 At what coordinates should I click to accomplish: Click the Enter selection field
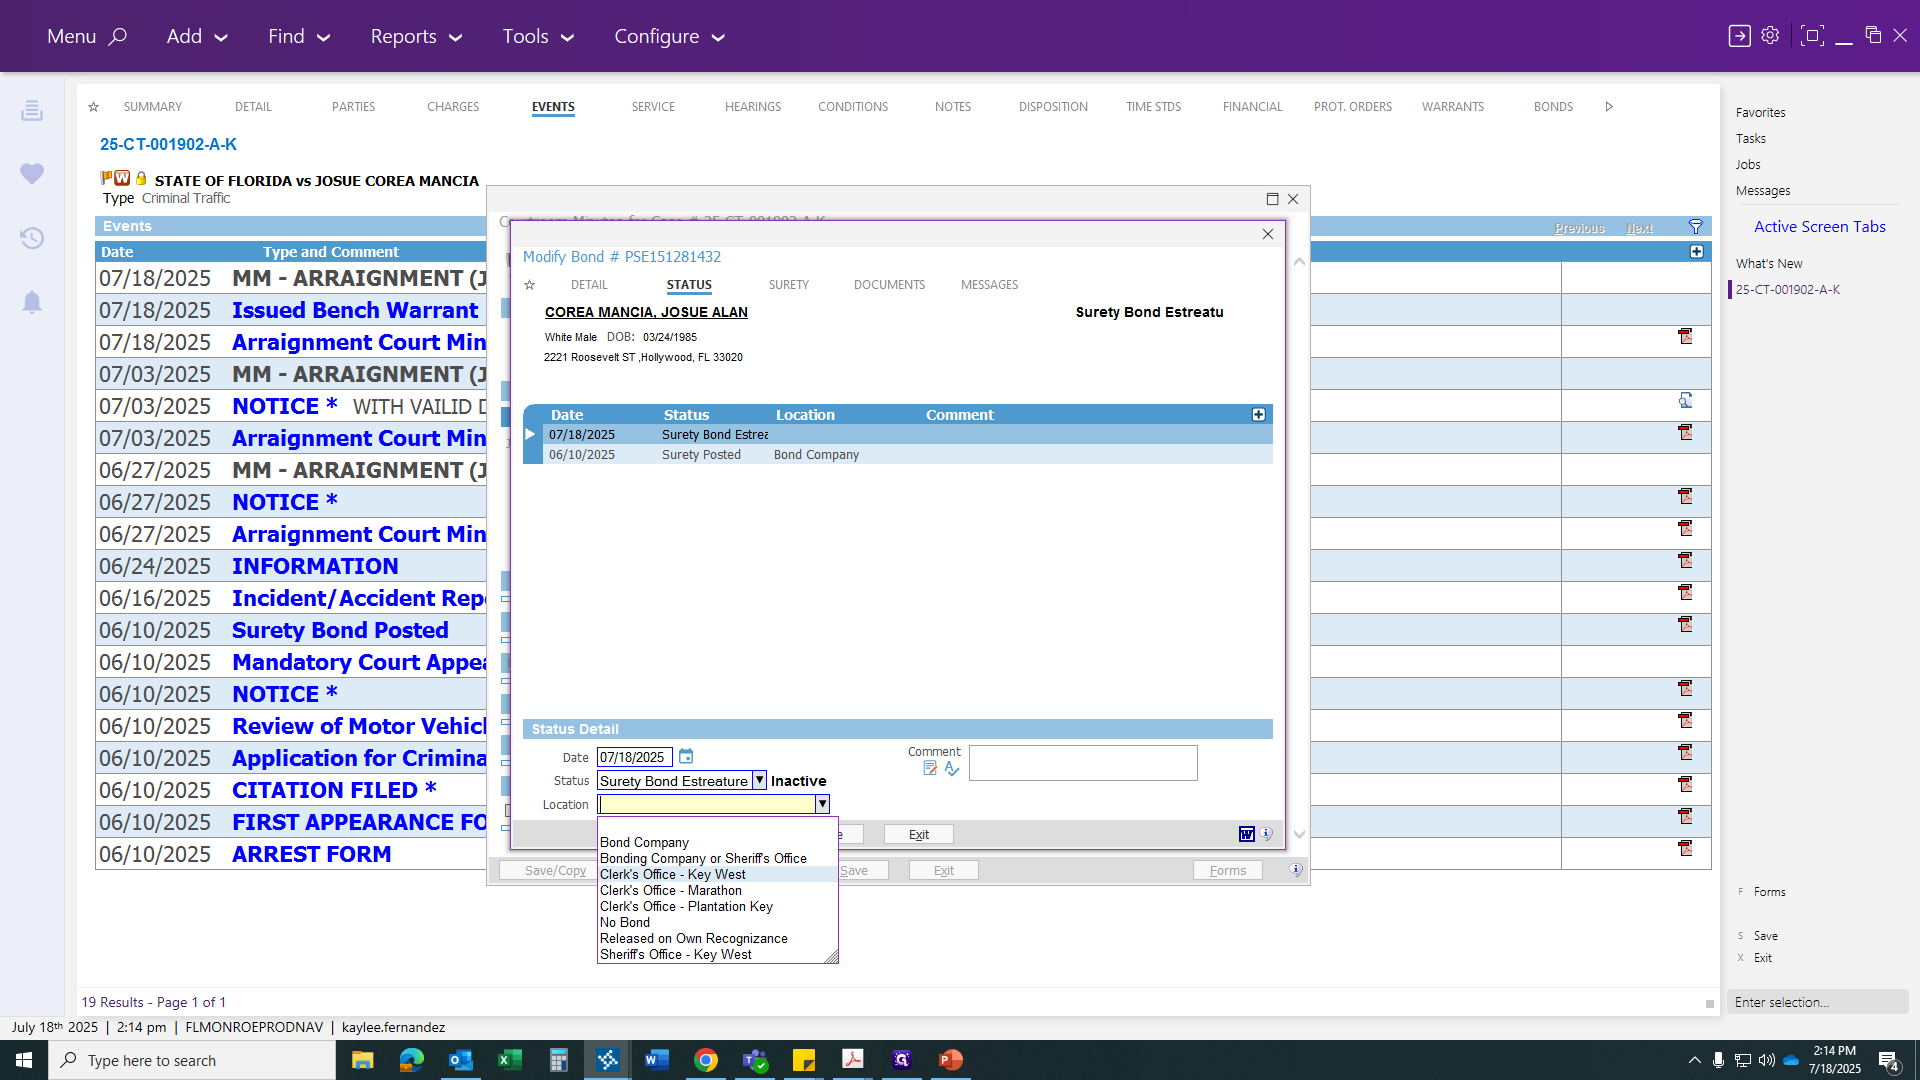(1817, 1002)
